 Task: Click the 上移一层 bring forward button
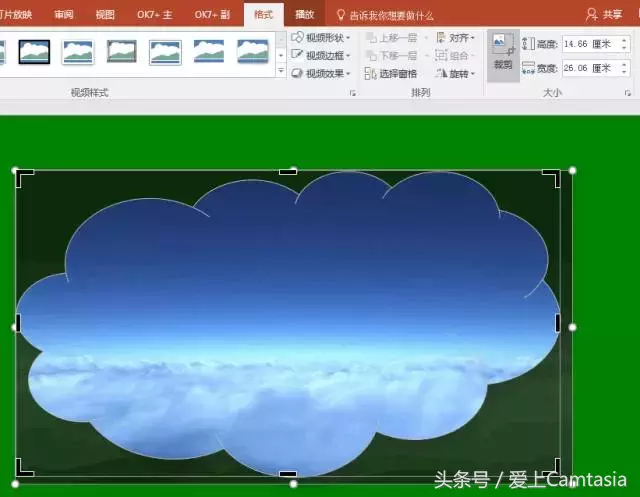coord(392,38)
